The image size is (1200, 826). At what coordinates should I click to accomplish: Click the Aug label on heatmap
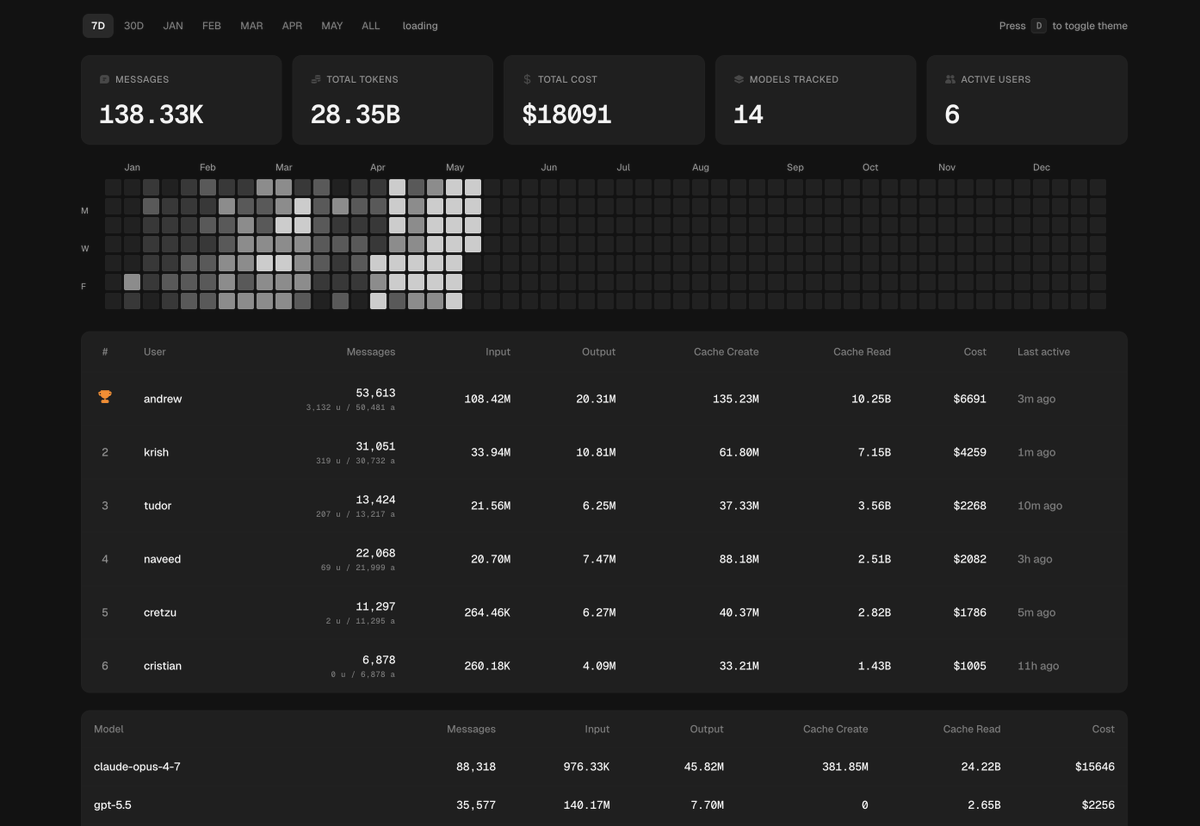pos(700,168)
